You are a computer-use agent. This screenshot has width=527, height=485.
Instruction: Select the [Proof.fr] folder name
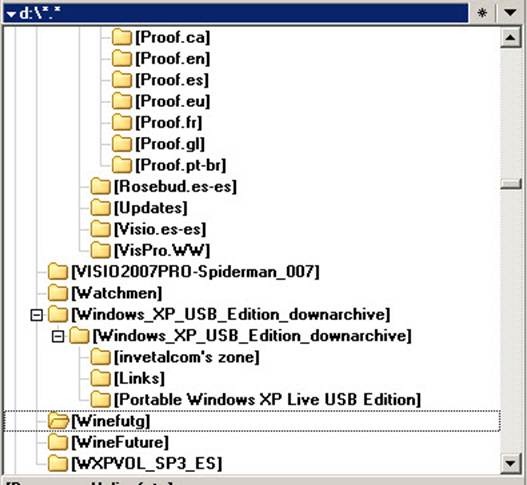click(168, 122)
